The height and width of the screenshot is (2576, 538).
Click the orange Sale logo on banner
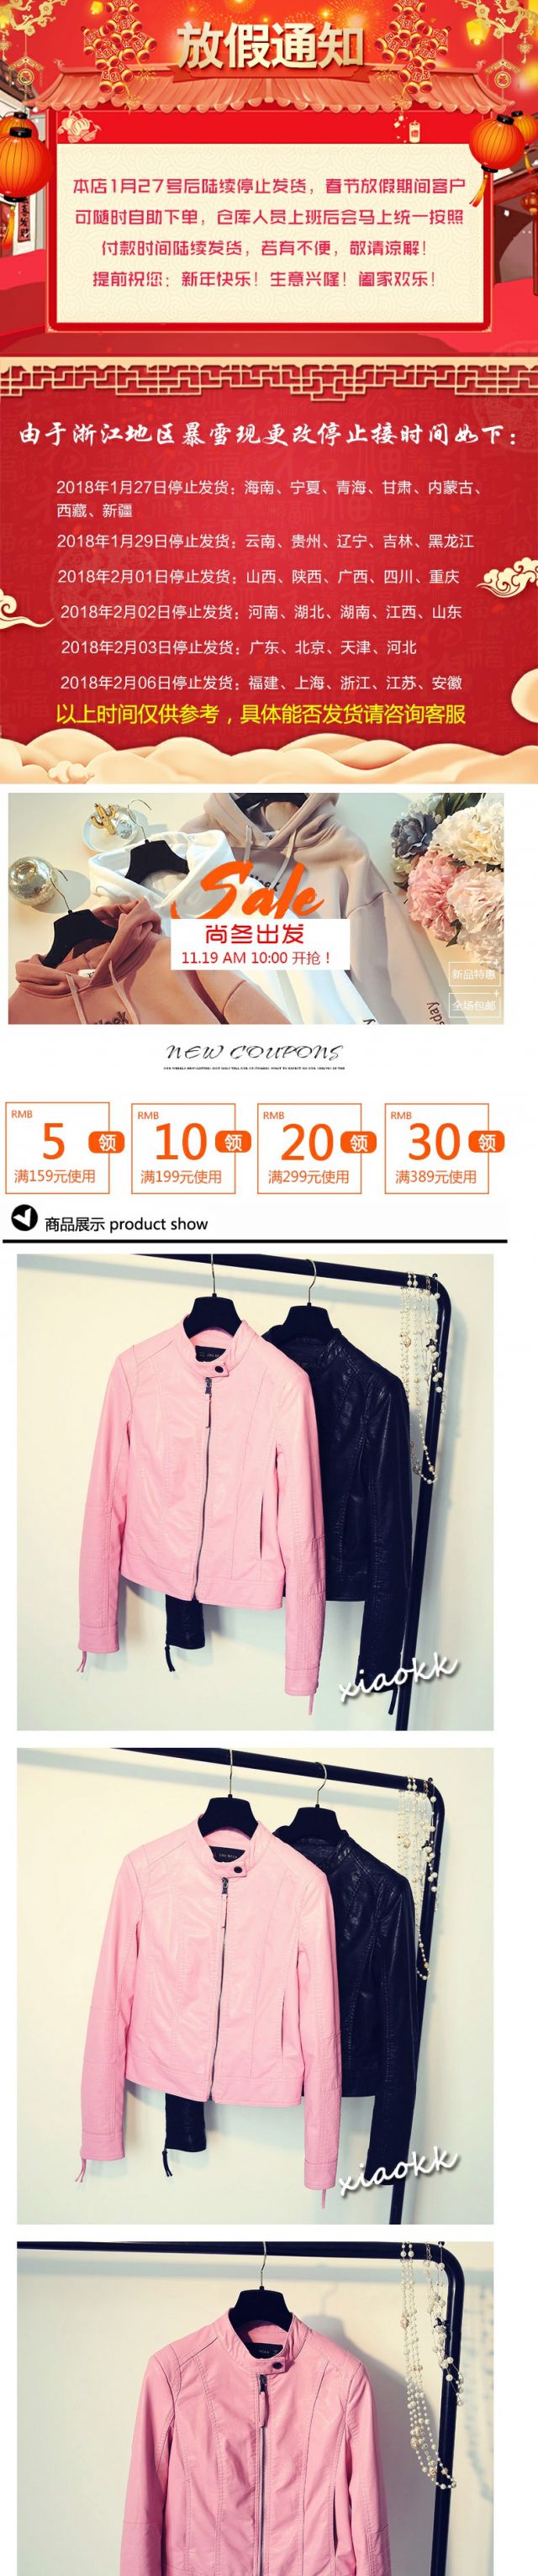click(x=259, y=890)
